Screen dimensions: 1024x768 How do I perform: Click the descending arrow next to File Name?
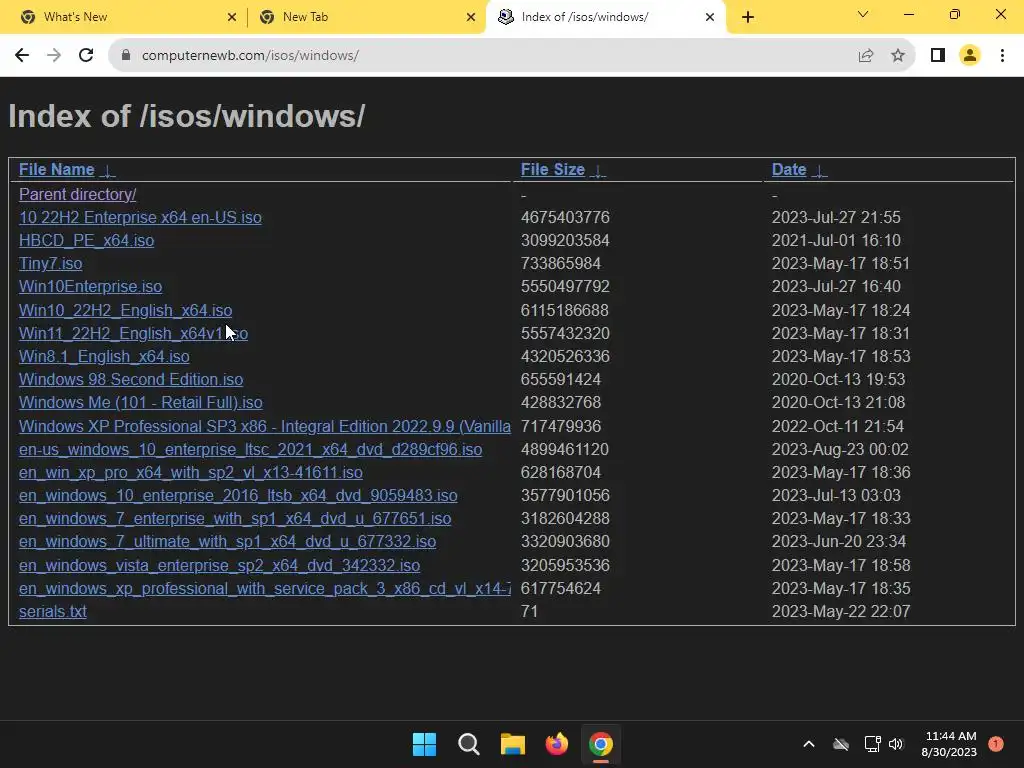pos(108,171)
